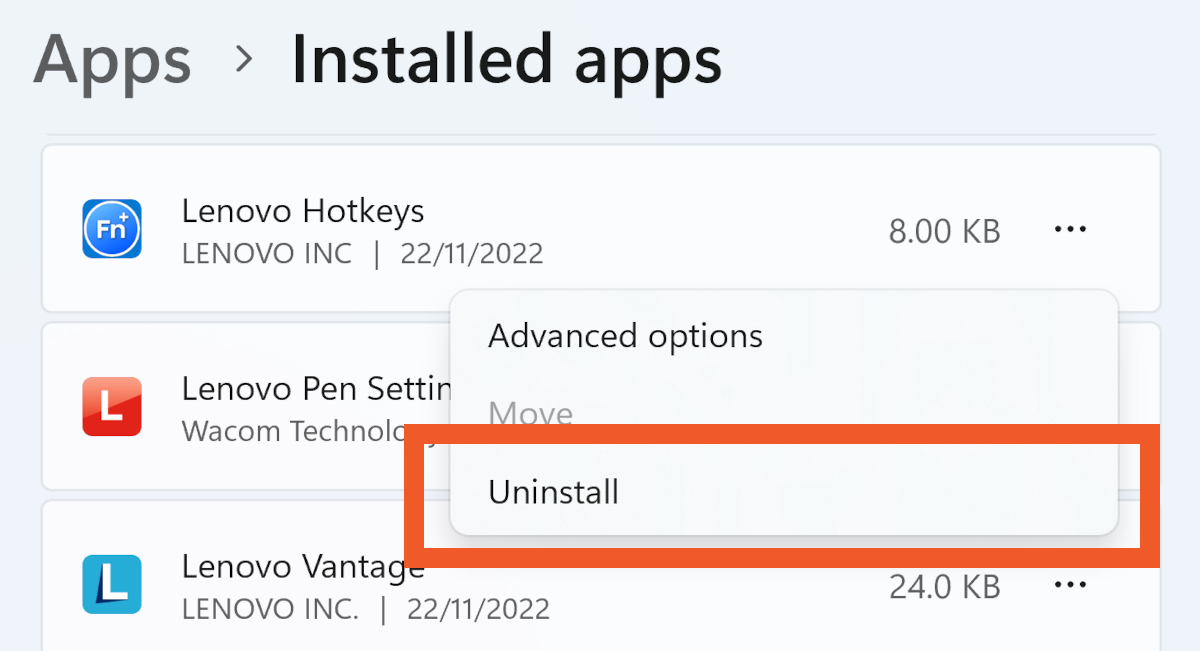Click the LENOVO INC publisher under Lenovo Hotkeys
The width and height of the screenshot is (1200, 651).
pos(267,254)
